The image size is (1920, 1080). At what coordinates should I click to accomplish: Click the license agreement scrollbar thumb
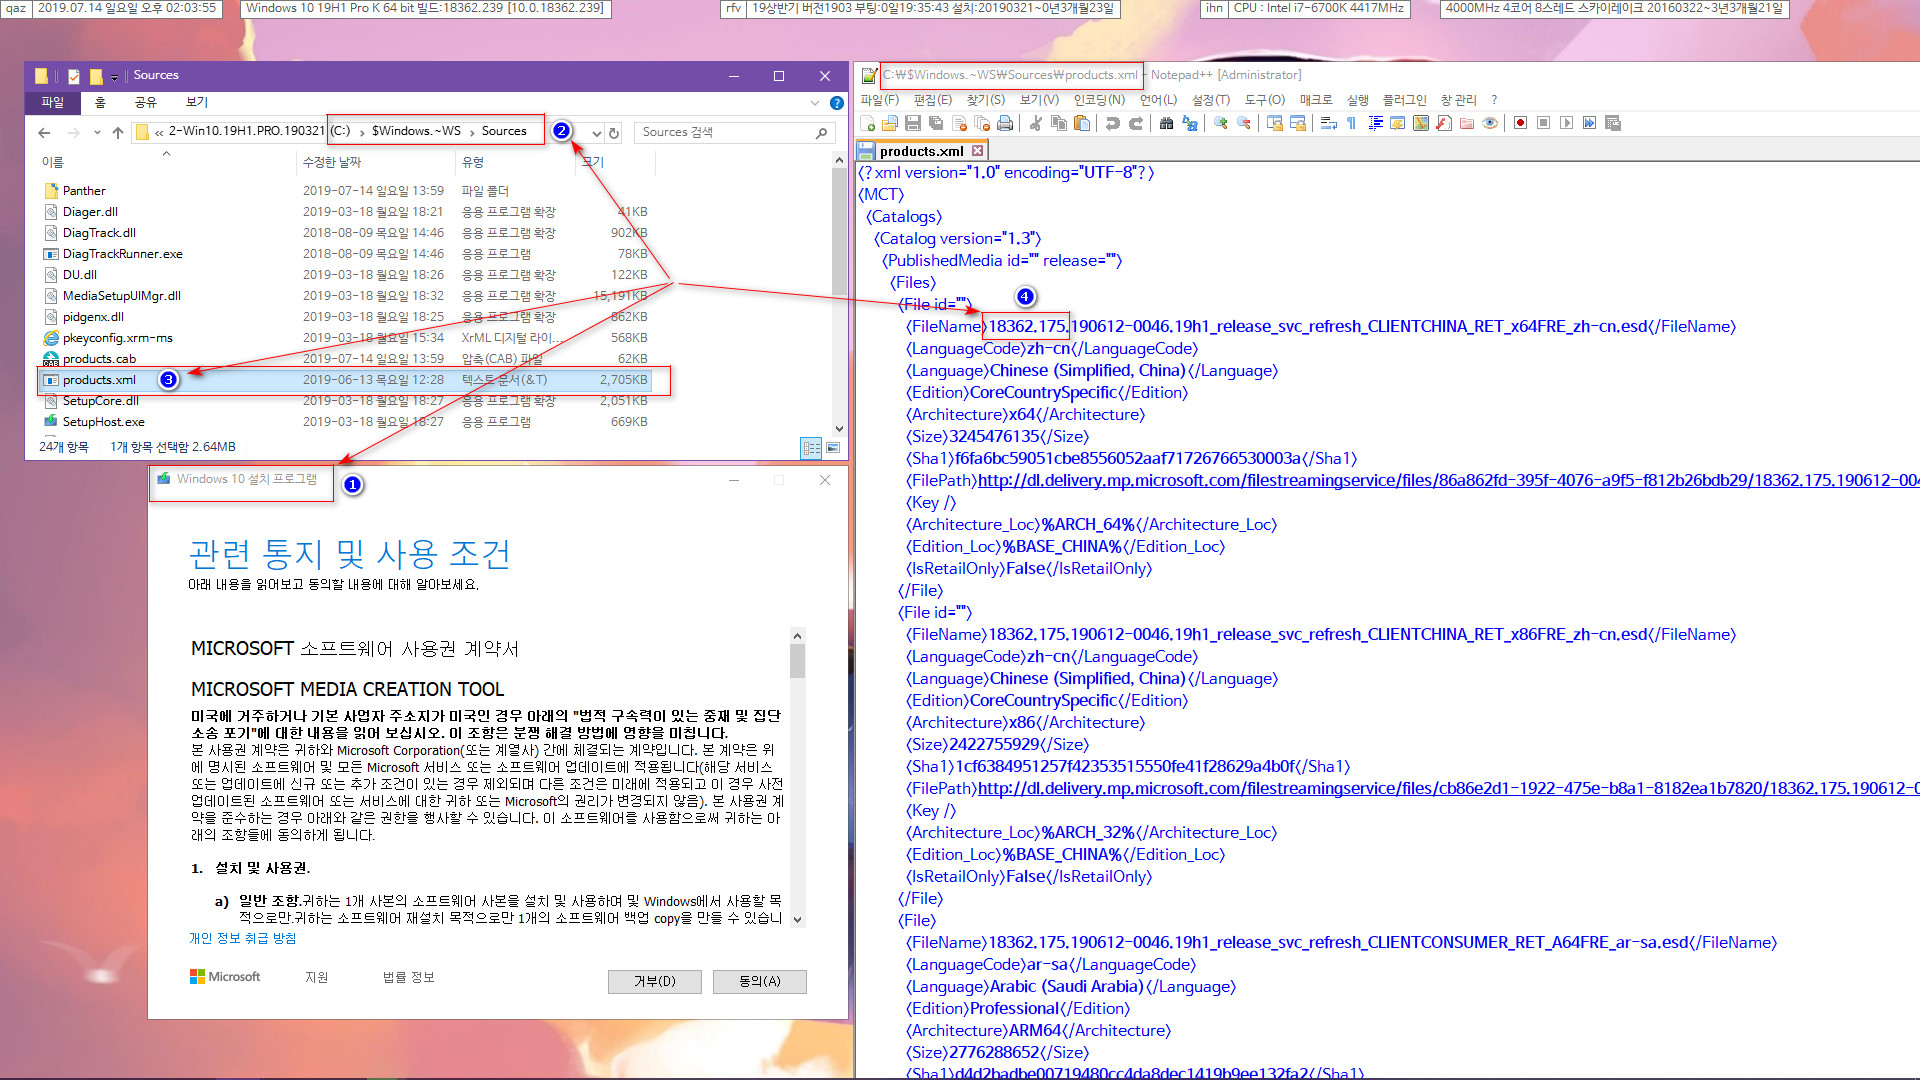click(797, 661)
